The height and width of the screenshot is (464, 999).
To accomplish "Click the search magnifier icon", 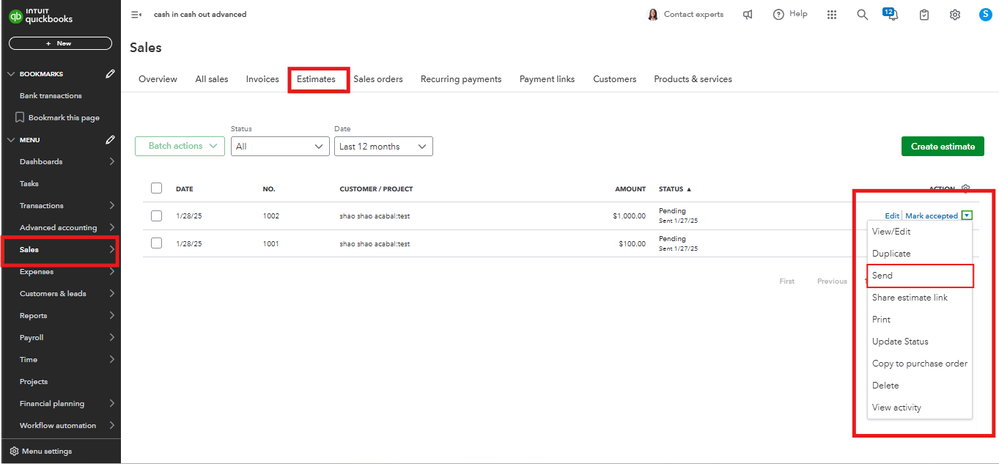I will click(x=862, y=15).
